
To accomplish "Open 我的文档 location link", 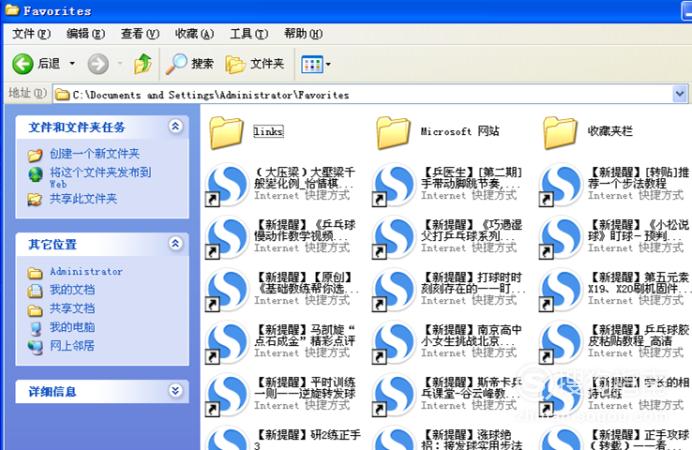I will pyautogui.click(x=72, y=290).
